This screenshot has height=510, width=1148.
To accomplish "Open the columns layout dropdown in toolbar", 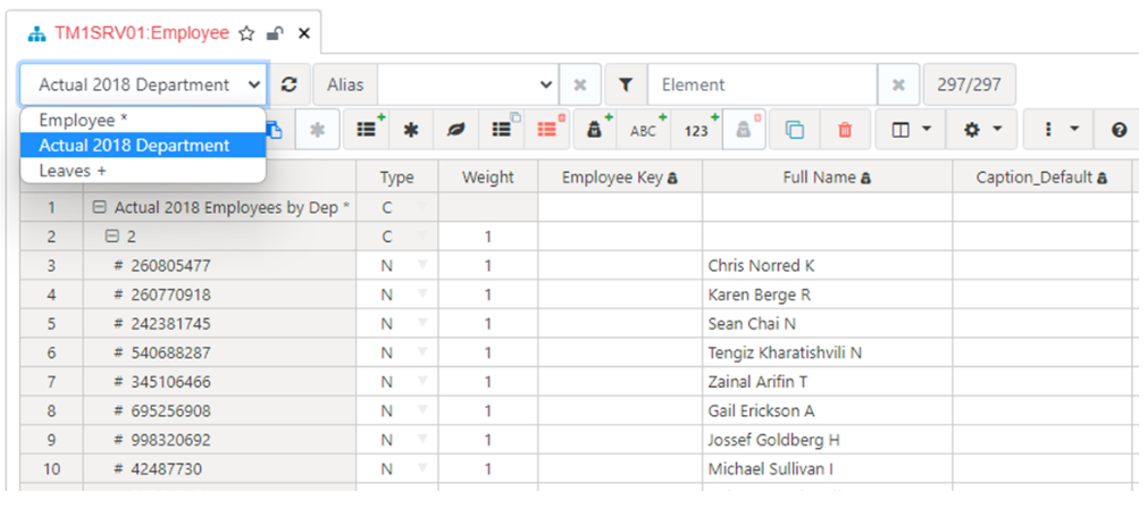I will point(912,130).
